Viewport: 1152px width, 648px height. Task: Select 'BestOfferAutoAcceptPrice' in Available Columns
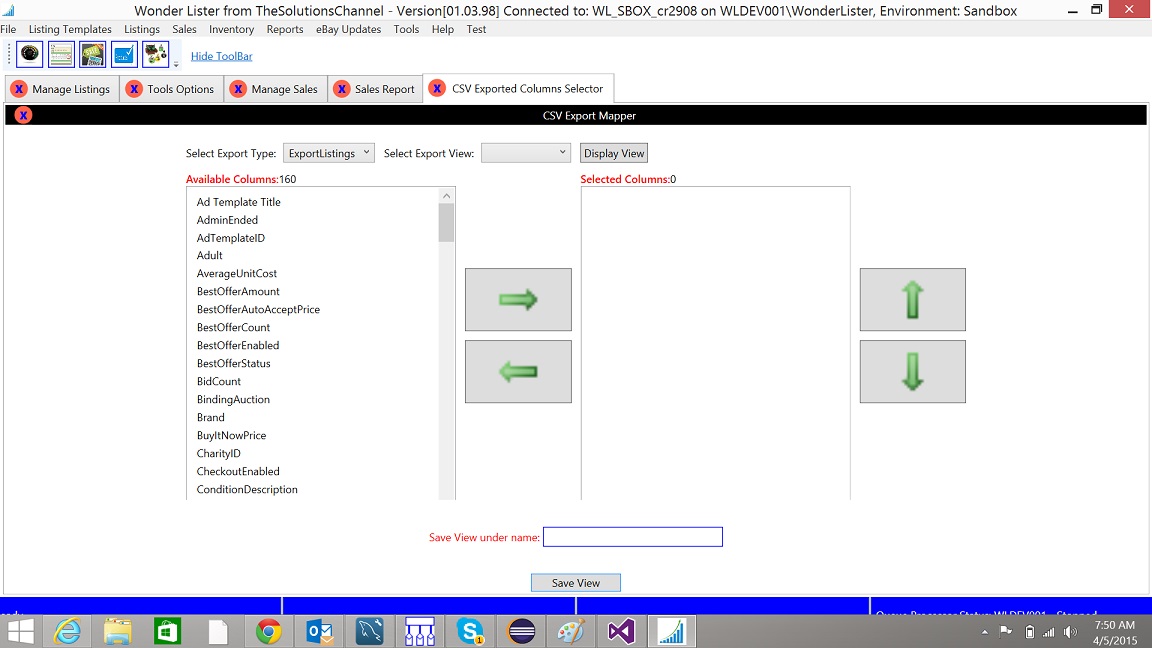point(259,309)
